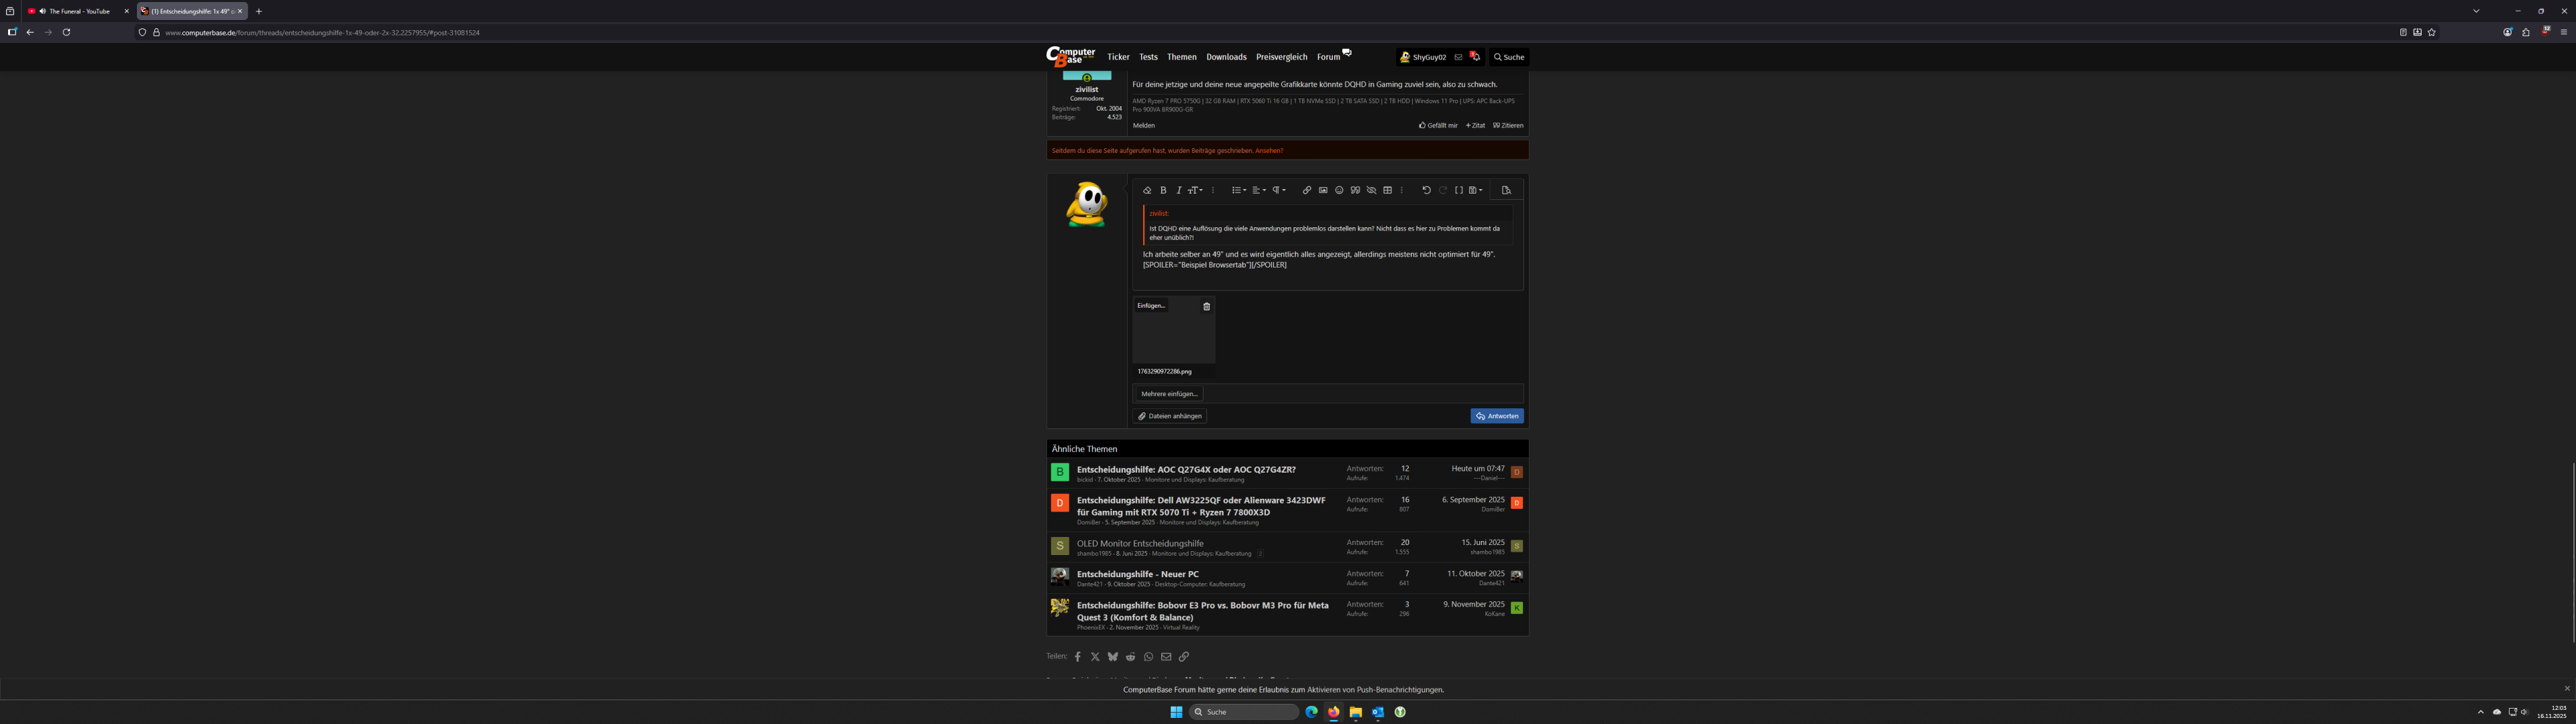Insert a table in the editor

1388,190
